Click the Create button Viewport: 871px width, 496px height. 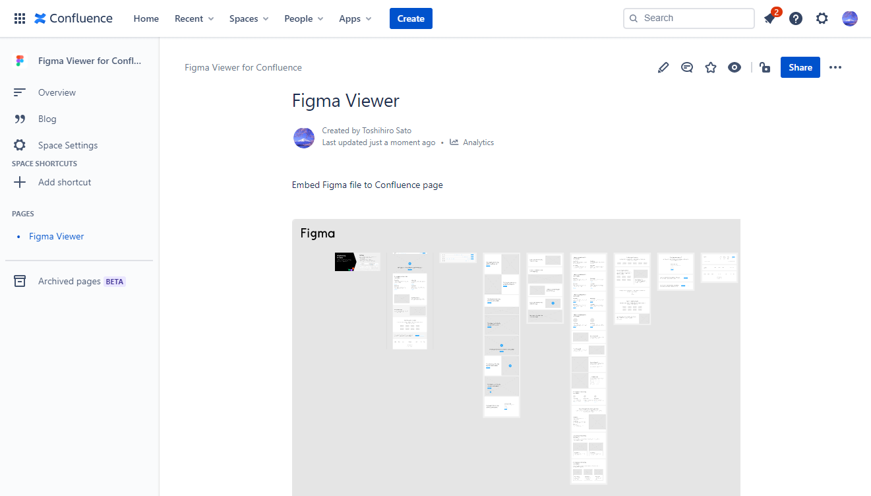(x=411, y=18)
